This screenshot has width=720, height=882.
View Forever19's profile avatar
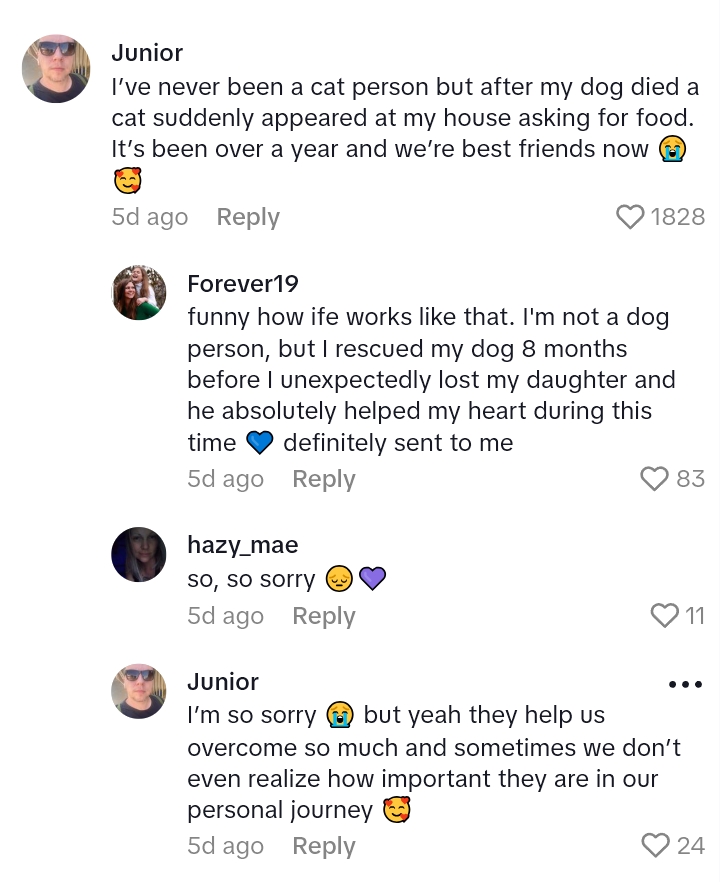pos(139,293)
